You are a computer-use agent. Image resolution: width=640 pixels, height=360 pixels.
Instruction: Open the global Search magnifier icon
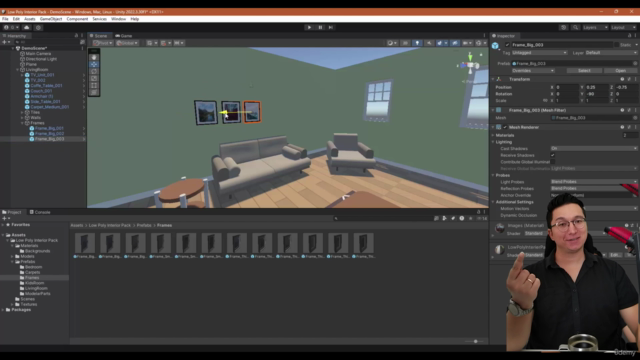pos(576,27)
